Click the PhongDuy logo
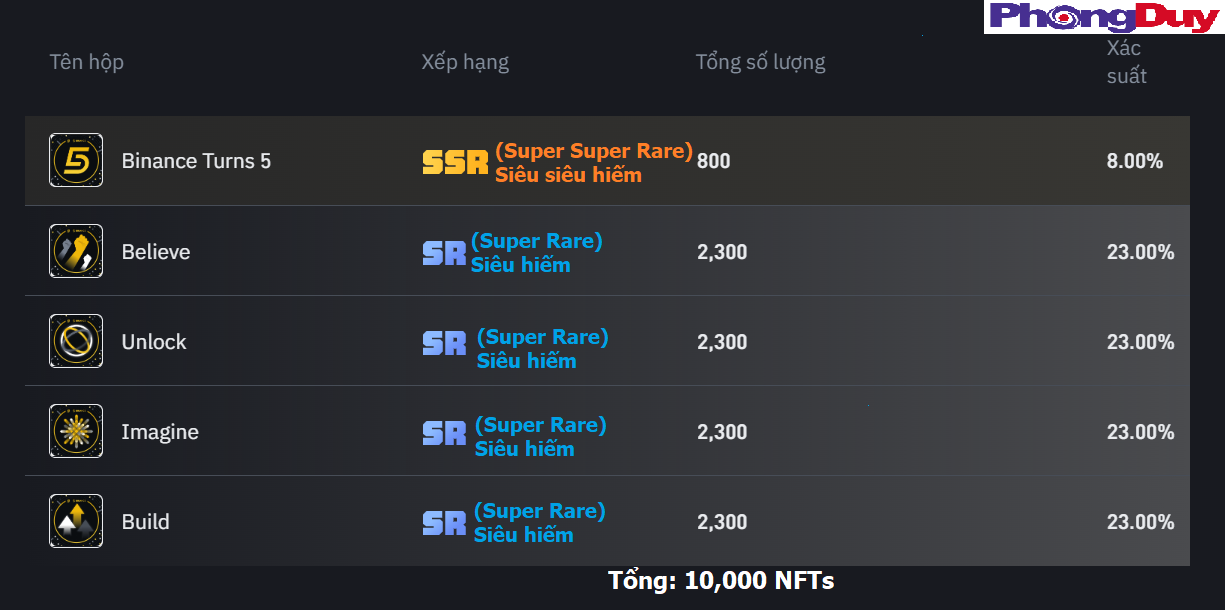 [x=1104, y=17]
